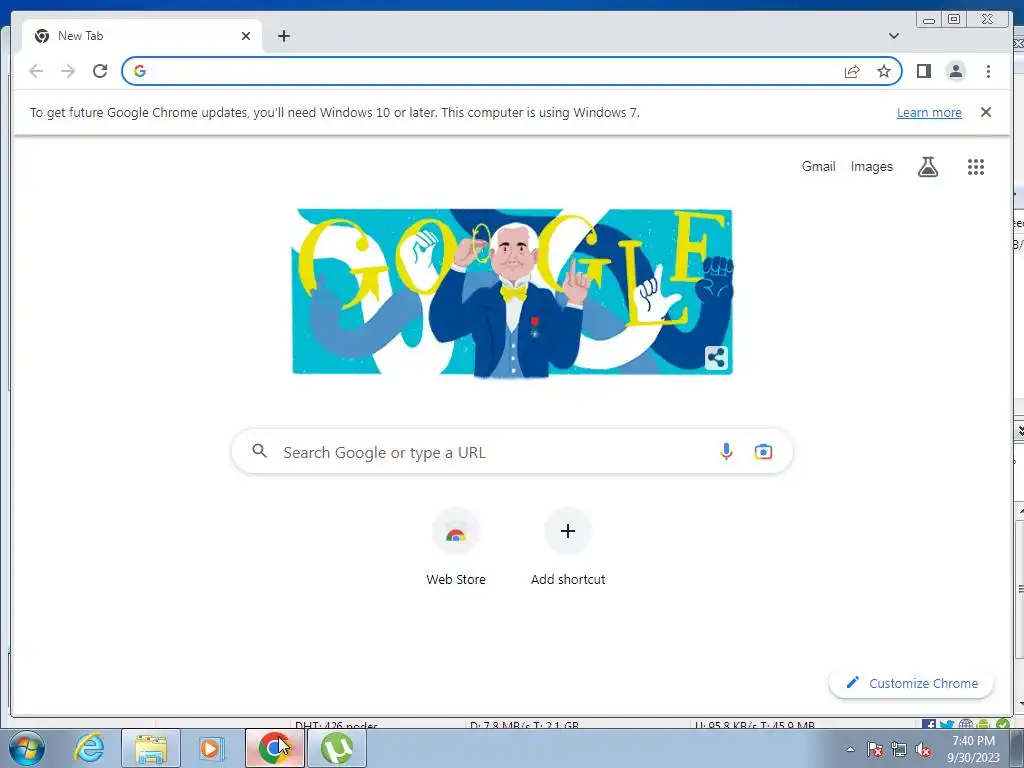Open the taskbar clock showing 7:40 PM
Screen dimensions: 1024x768
pos(973,749)
